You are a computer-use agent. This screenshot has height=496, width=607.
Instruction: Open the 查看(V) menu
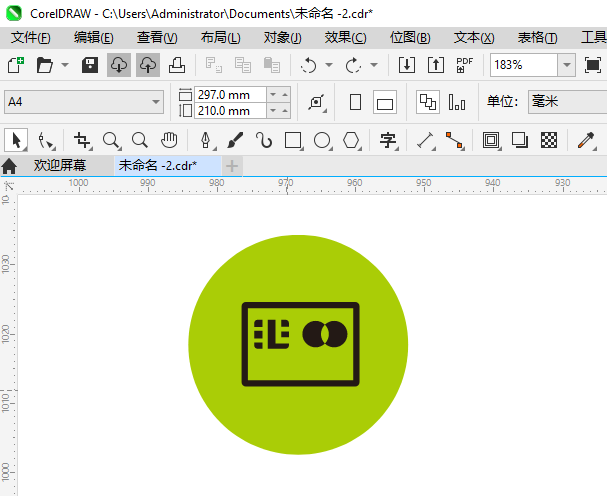click(157, 38)
